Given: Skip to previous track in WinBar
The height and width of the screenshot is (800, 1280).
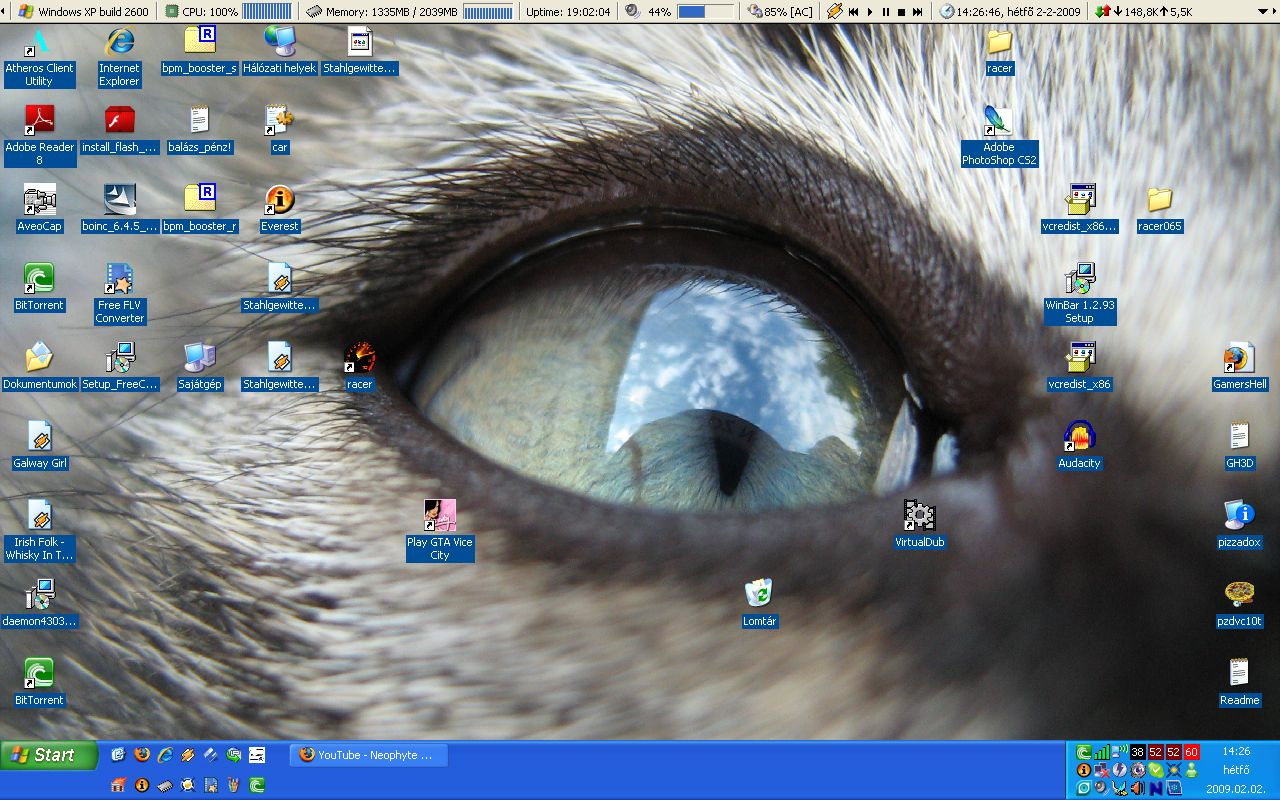Looking at the screenshot, I should point(853,12).
